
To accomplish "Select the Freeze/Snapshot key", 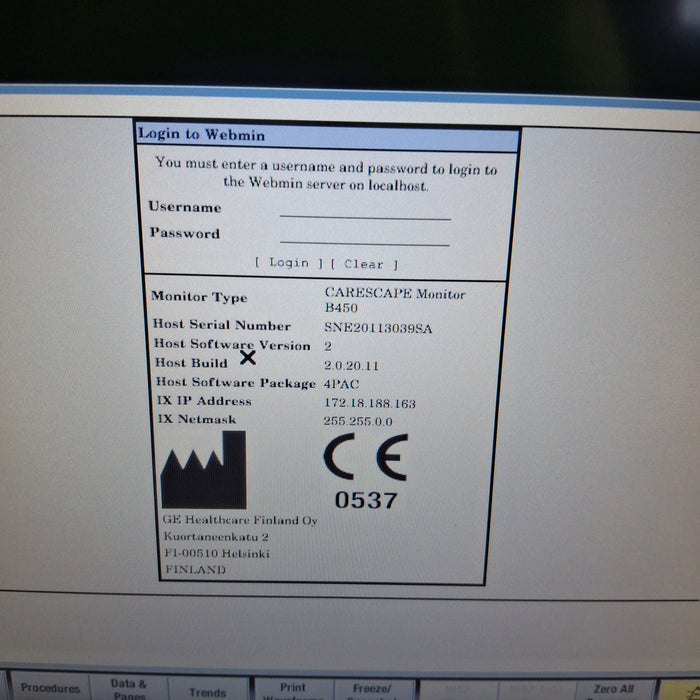I will pyautogui.click(x=370, y=689).
